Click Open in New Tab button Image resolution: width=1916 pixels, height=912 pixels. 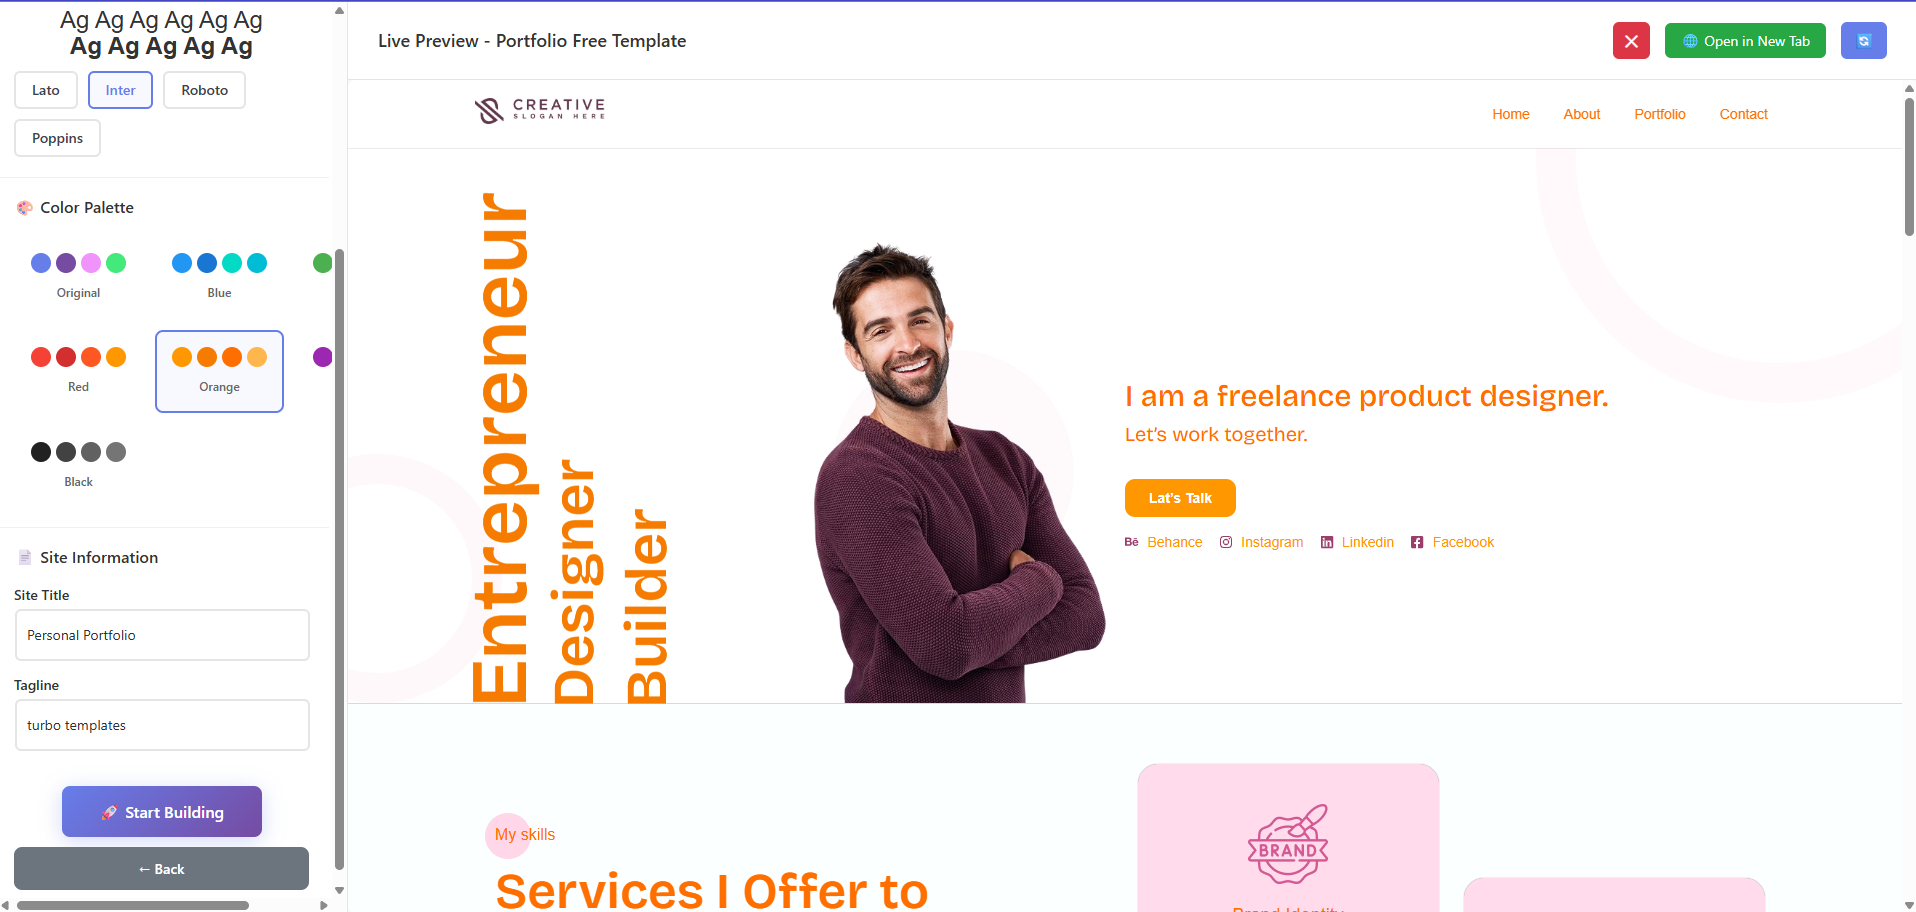1745,41
